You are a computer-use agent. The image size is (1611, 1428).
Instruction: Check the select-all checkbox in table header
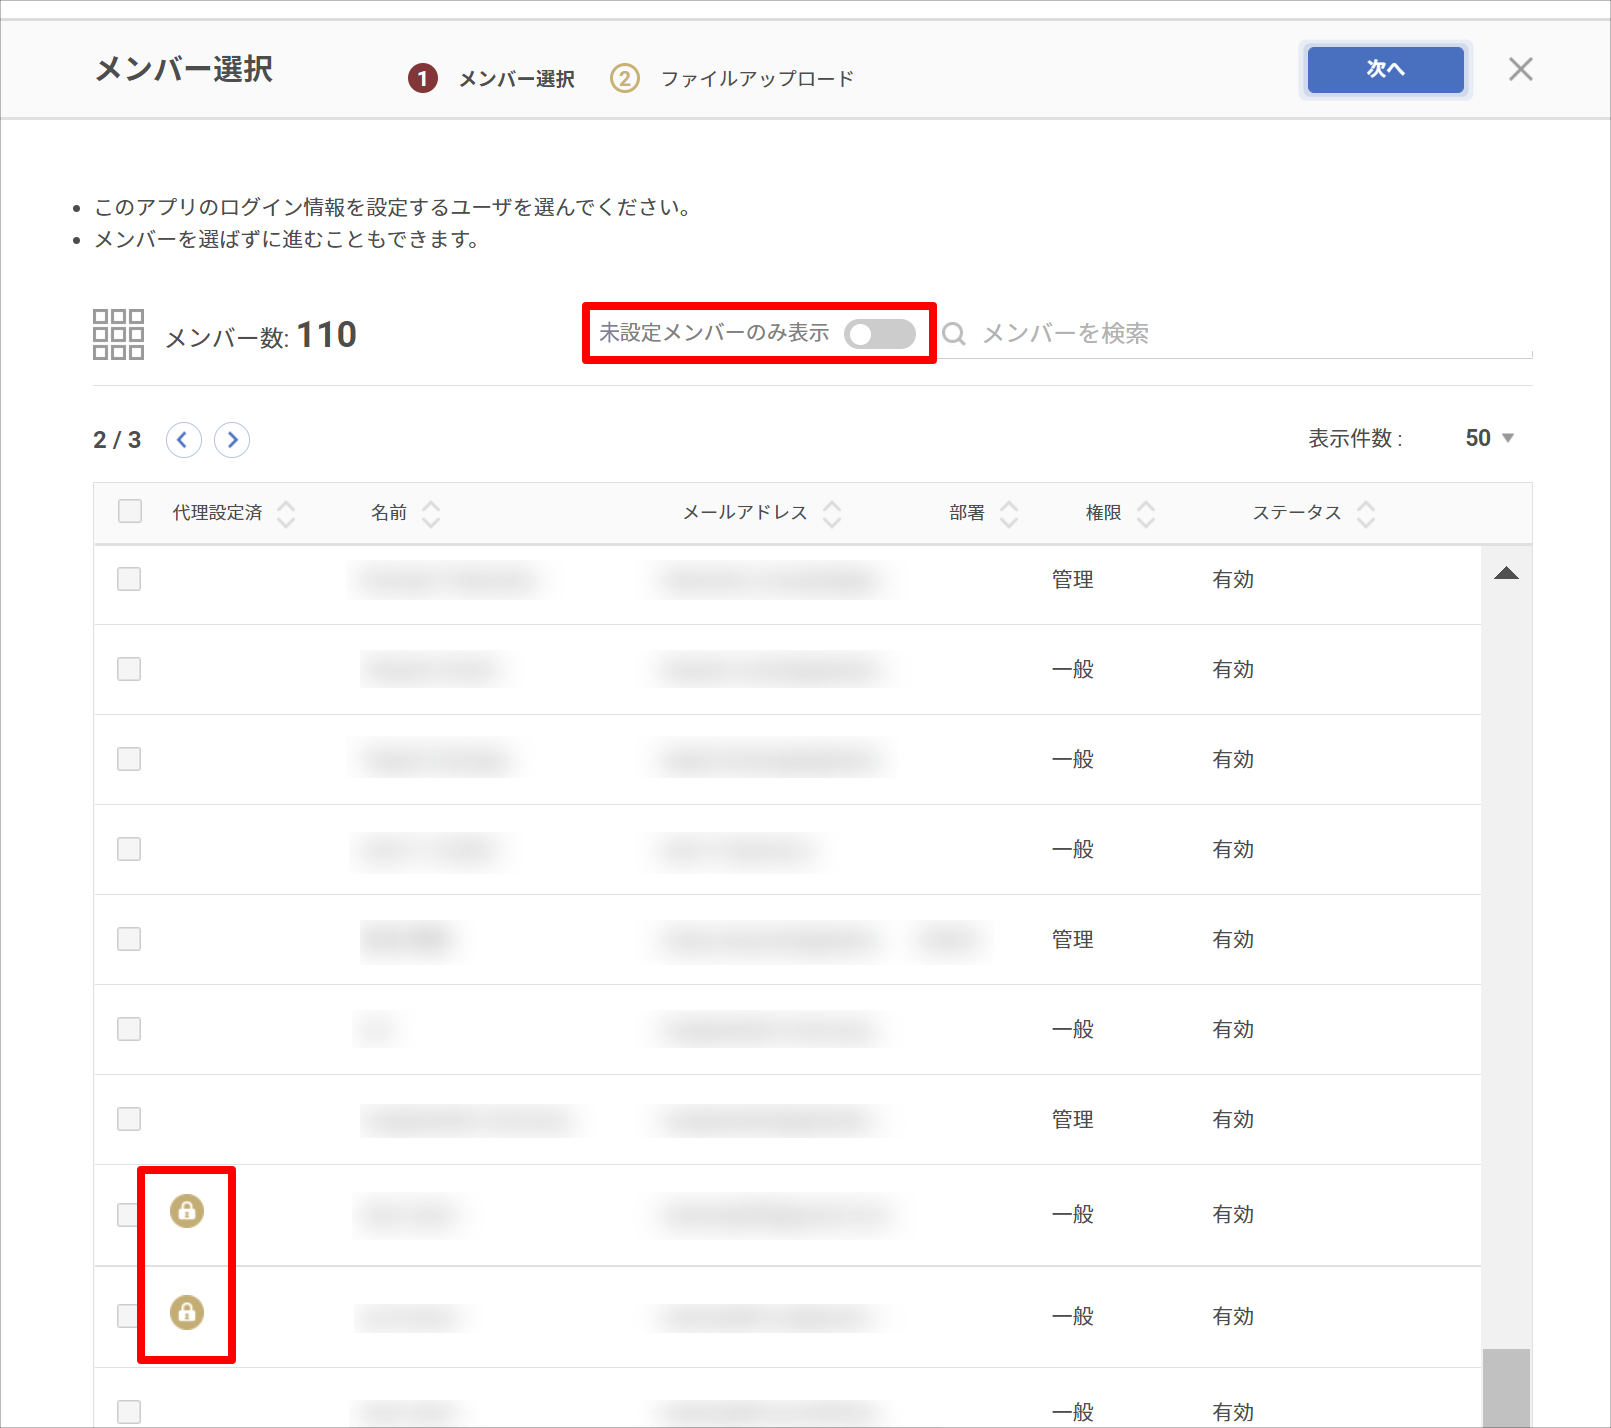130,511
